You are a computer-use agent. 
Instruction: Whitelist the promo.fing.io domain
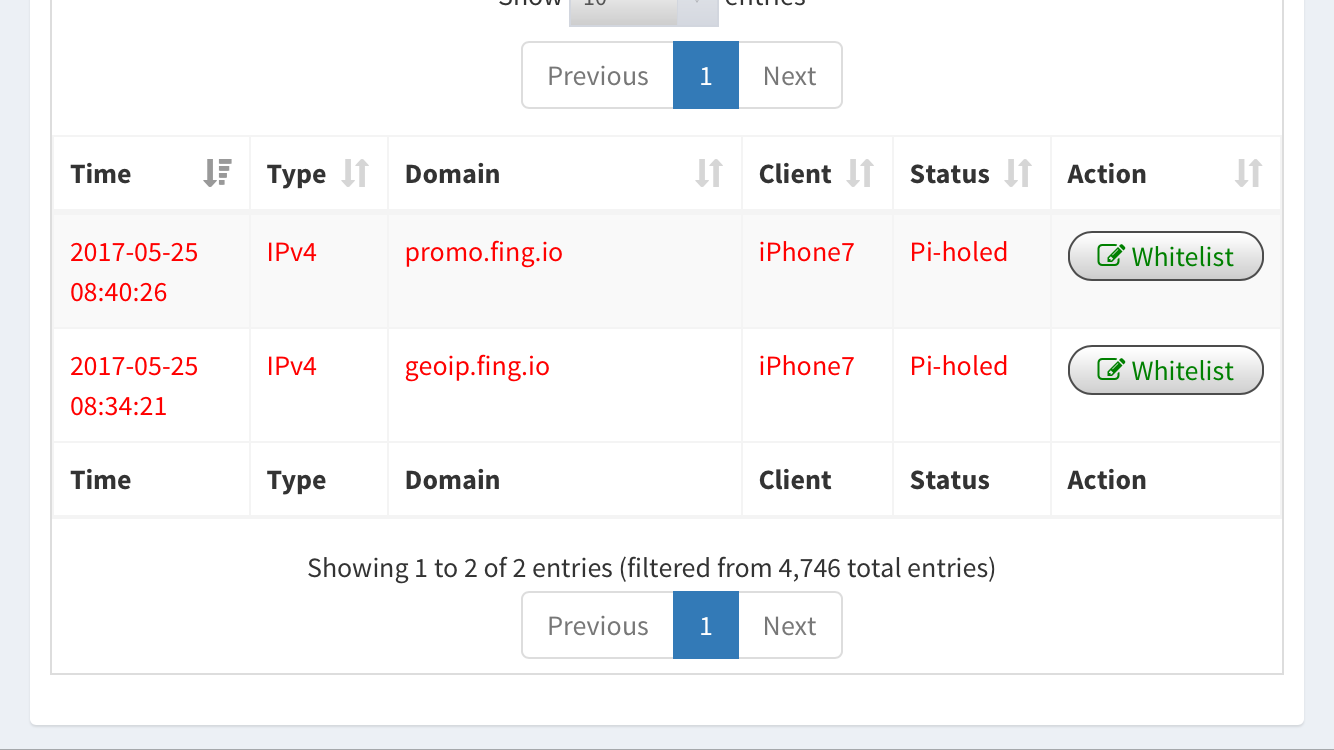click(x=1166, y=257)
